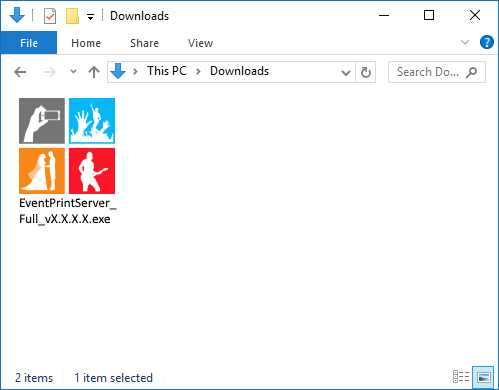Expand the chevron after This PC
This screenshot has height=390, width=499.
pos(198,71)
